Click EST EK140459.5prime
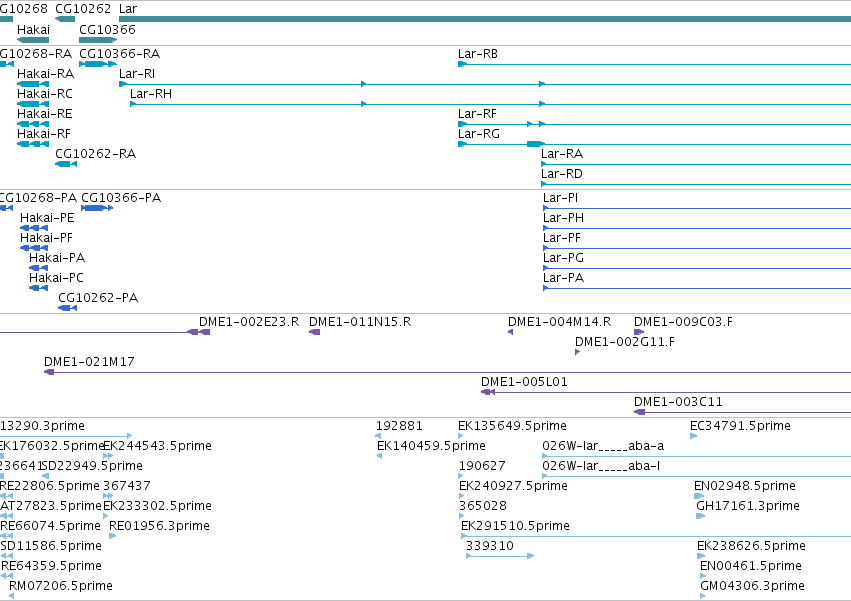 coord(431,446)
